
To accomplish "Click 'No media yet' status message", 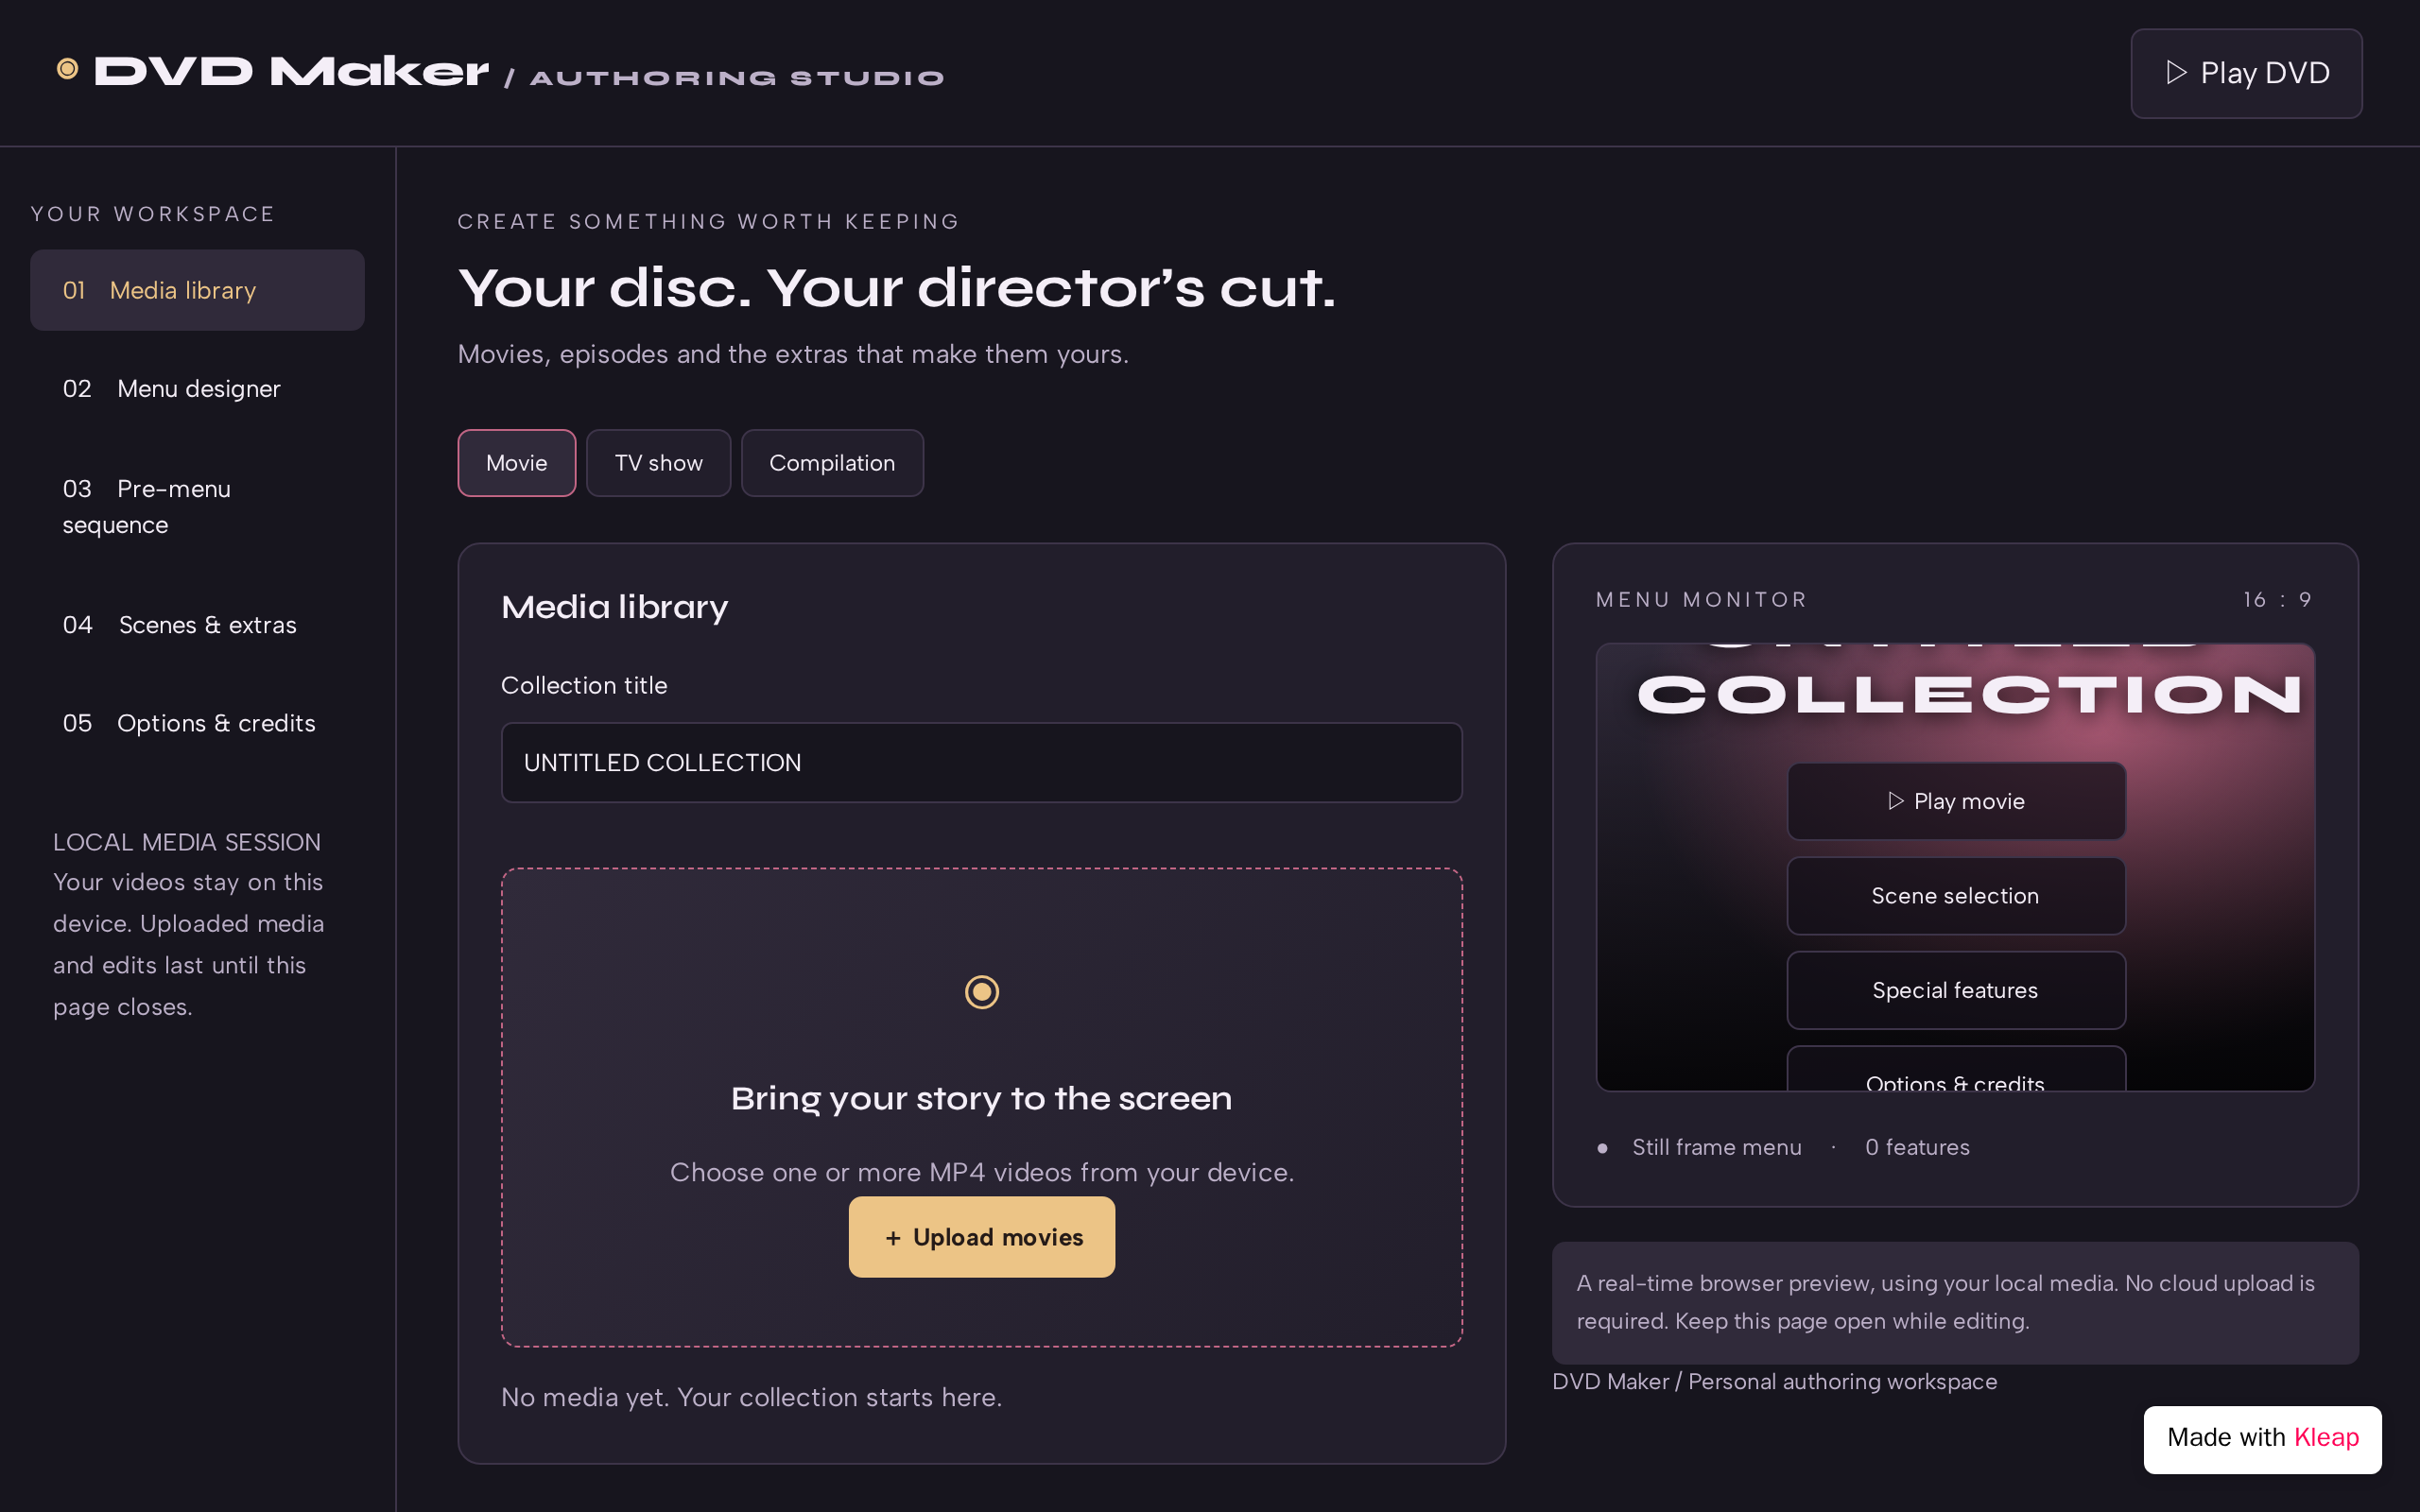I will point(751,1397).
